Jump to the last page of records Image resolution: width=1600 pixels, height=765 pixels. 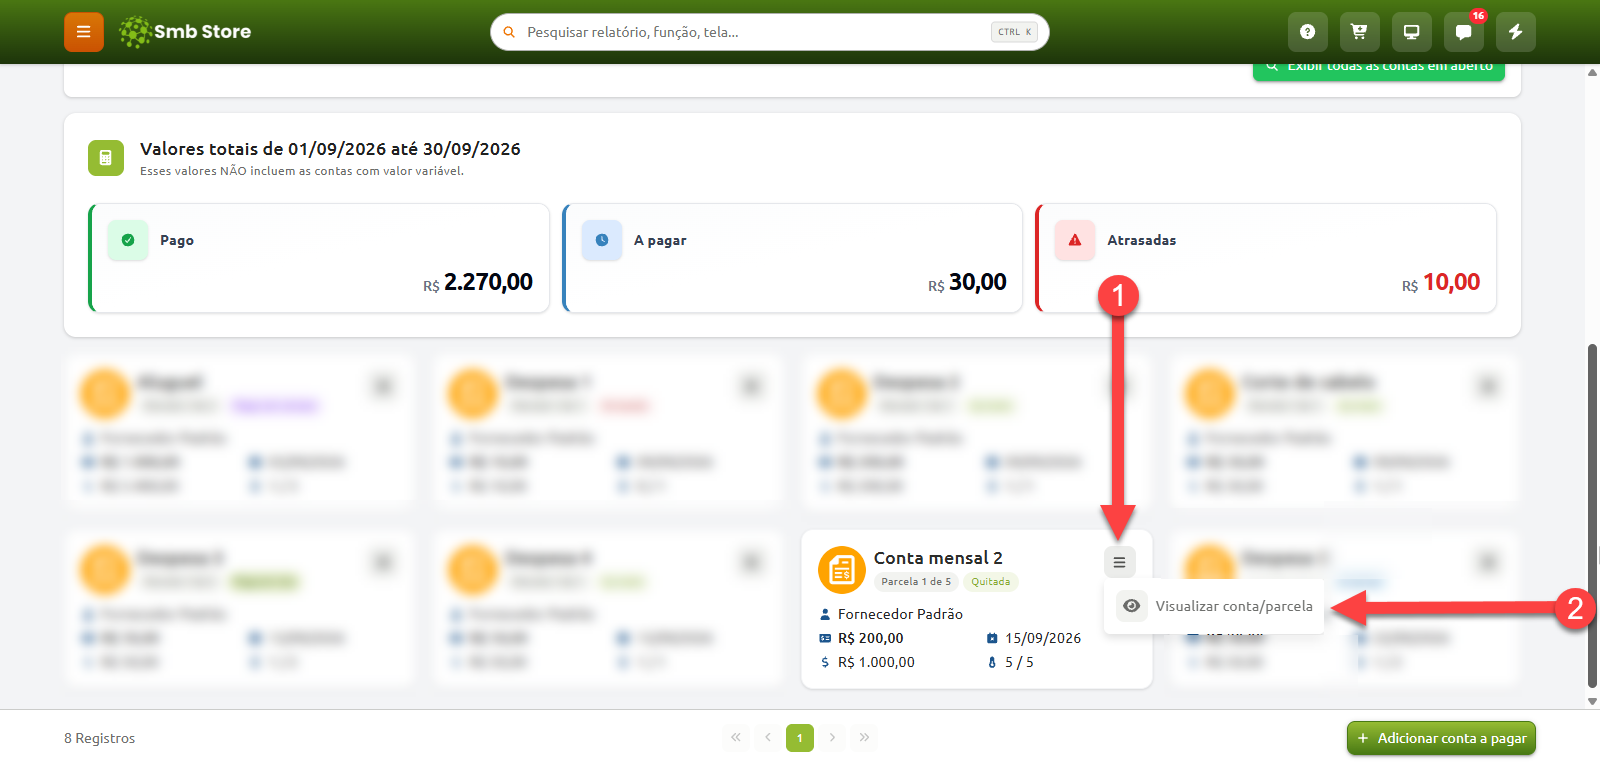click(x=864, y=738)
